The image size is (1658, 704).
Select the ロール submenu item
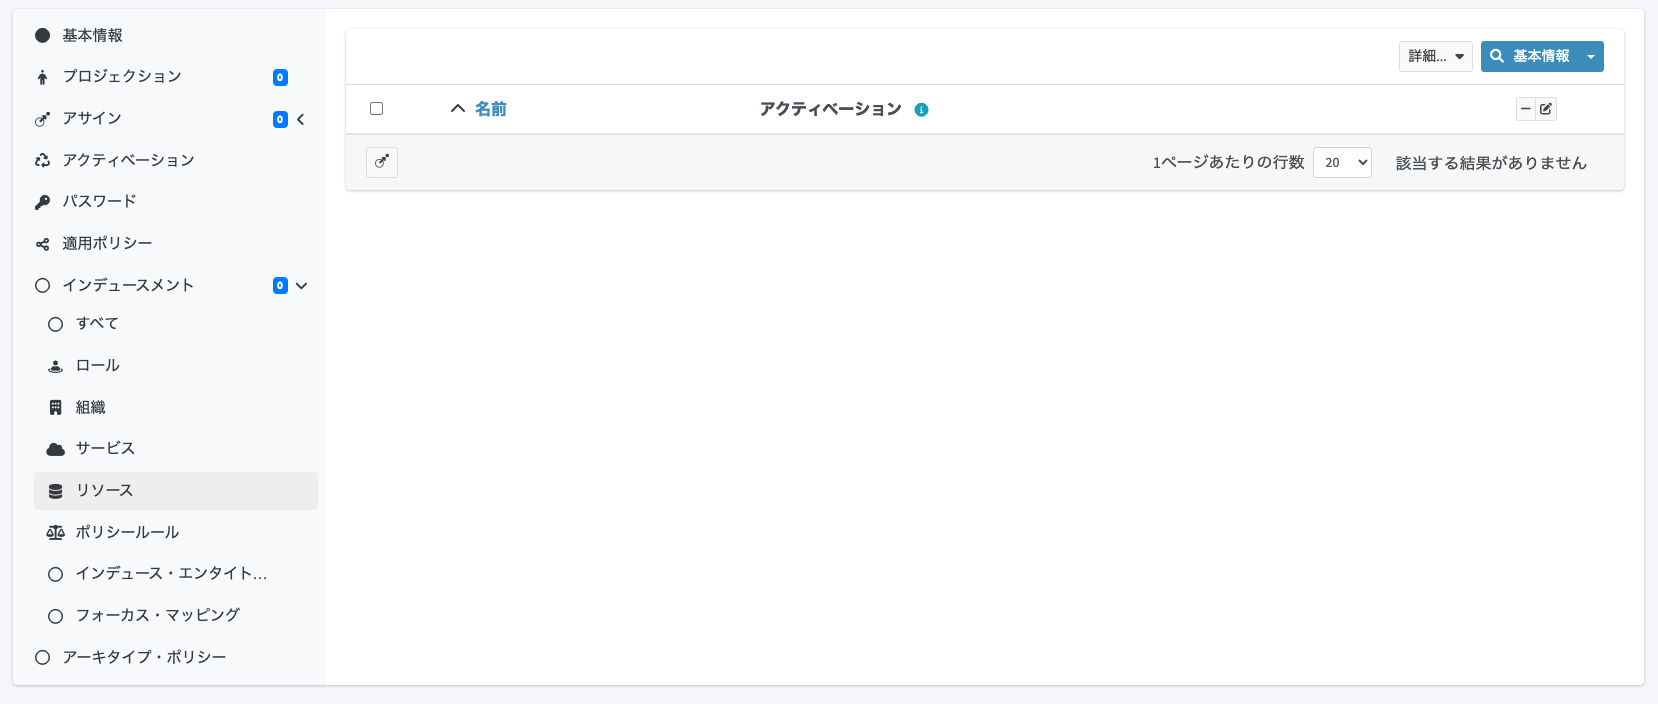175,366
